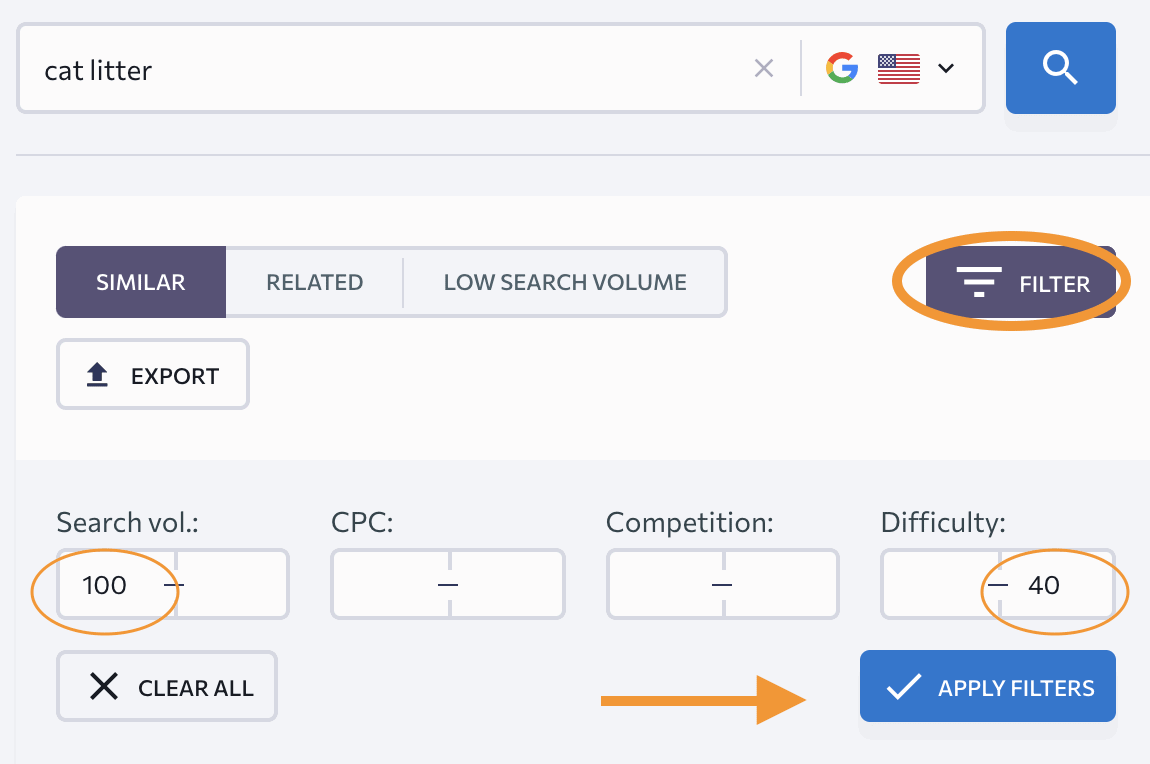Click the X icon in Clear All
Viewport: 1150px width, 764px height.
(x=103, y=687)
